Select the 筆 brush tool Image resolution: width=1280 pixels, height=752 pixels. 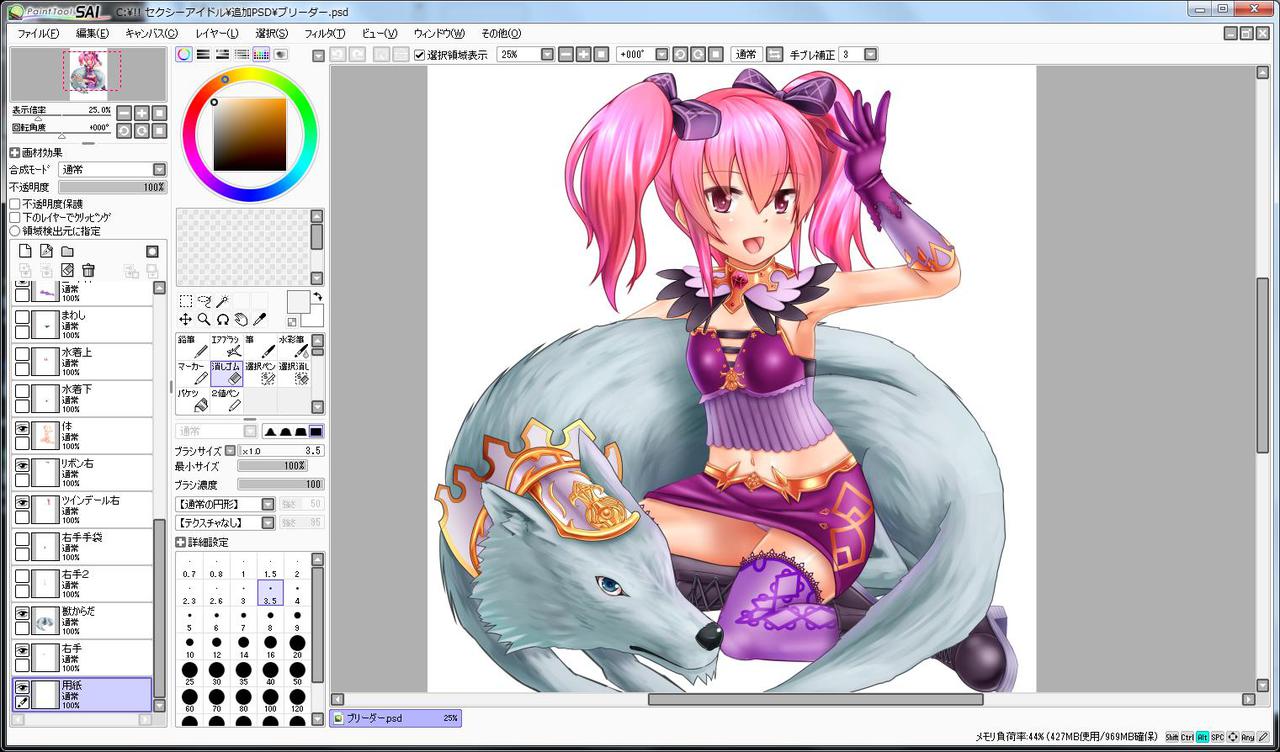pyautogui.click(x=259, y=346)
